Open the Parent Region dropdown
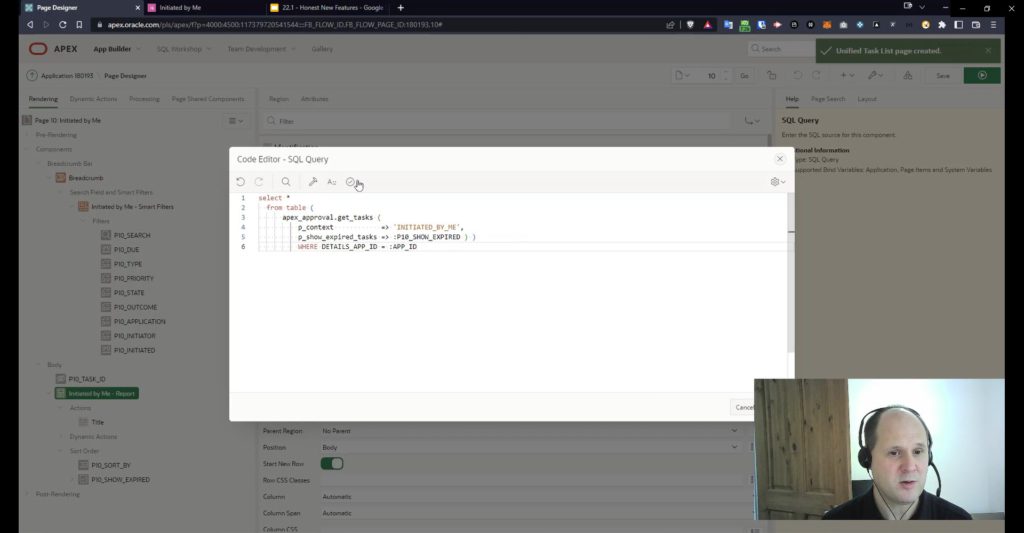 (x=530, y=431)
